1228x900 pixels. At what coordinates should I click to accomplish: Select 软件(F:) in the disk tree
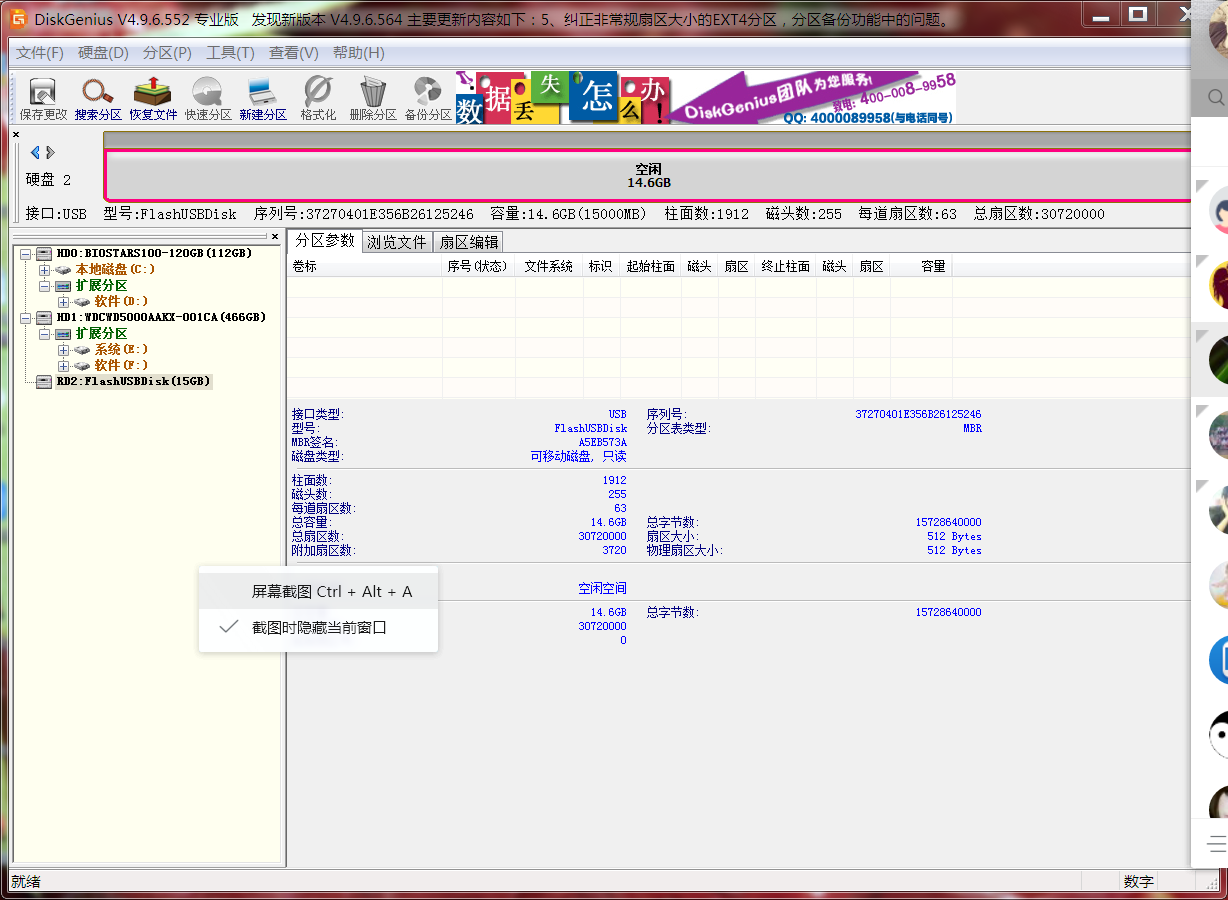point(121,365)
